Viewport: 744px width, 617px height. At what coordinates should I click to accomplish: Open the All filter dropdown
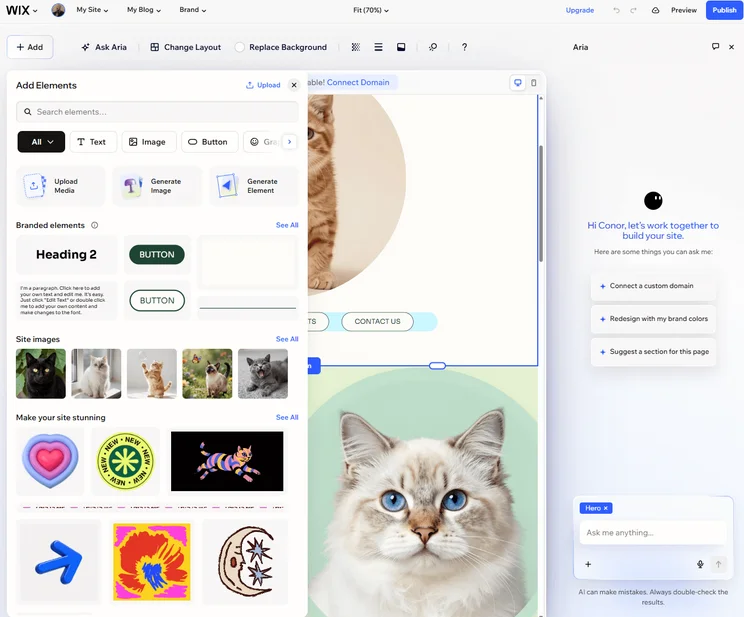(x=41, y=142)
